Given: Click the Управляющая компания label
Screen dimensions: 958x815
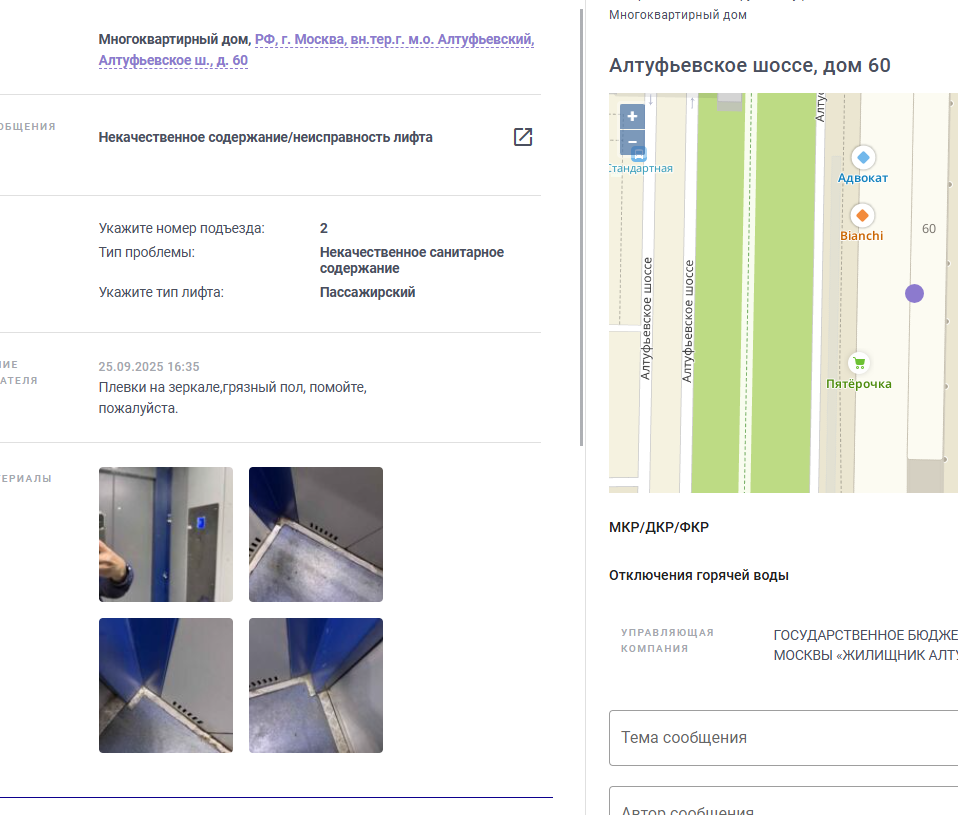Looking at the screenshot, I should tap(667, 640).
